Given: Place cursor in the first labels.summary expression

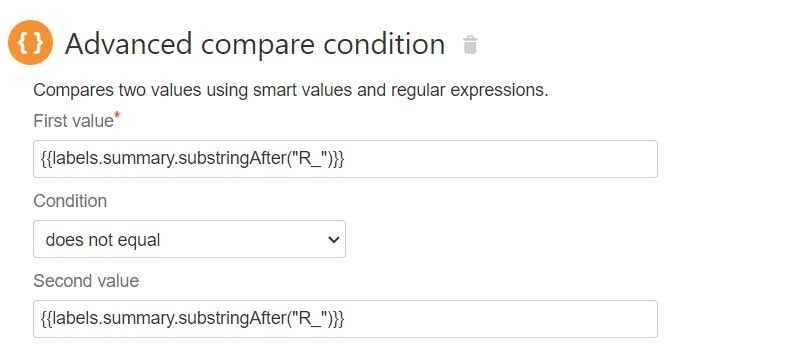Looking at the screenshot, I should pos(192,159).
